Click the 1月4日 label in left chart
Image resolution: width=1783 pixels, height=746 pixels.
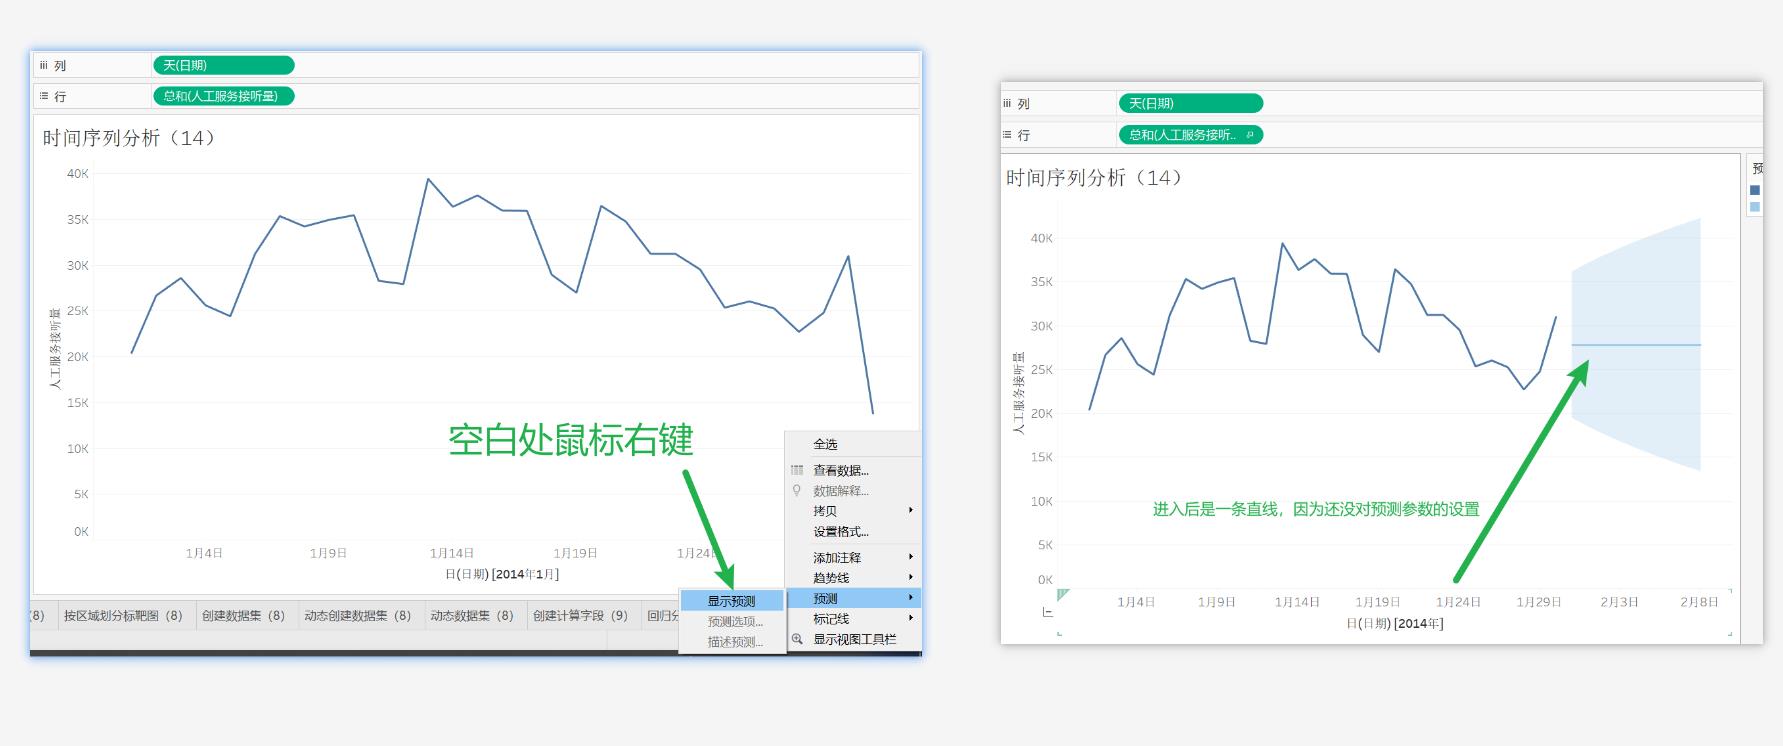coord(204,553)
